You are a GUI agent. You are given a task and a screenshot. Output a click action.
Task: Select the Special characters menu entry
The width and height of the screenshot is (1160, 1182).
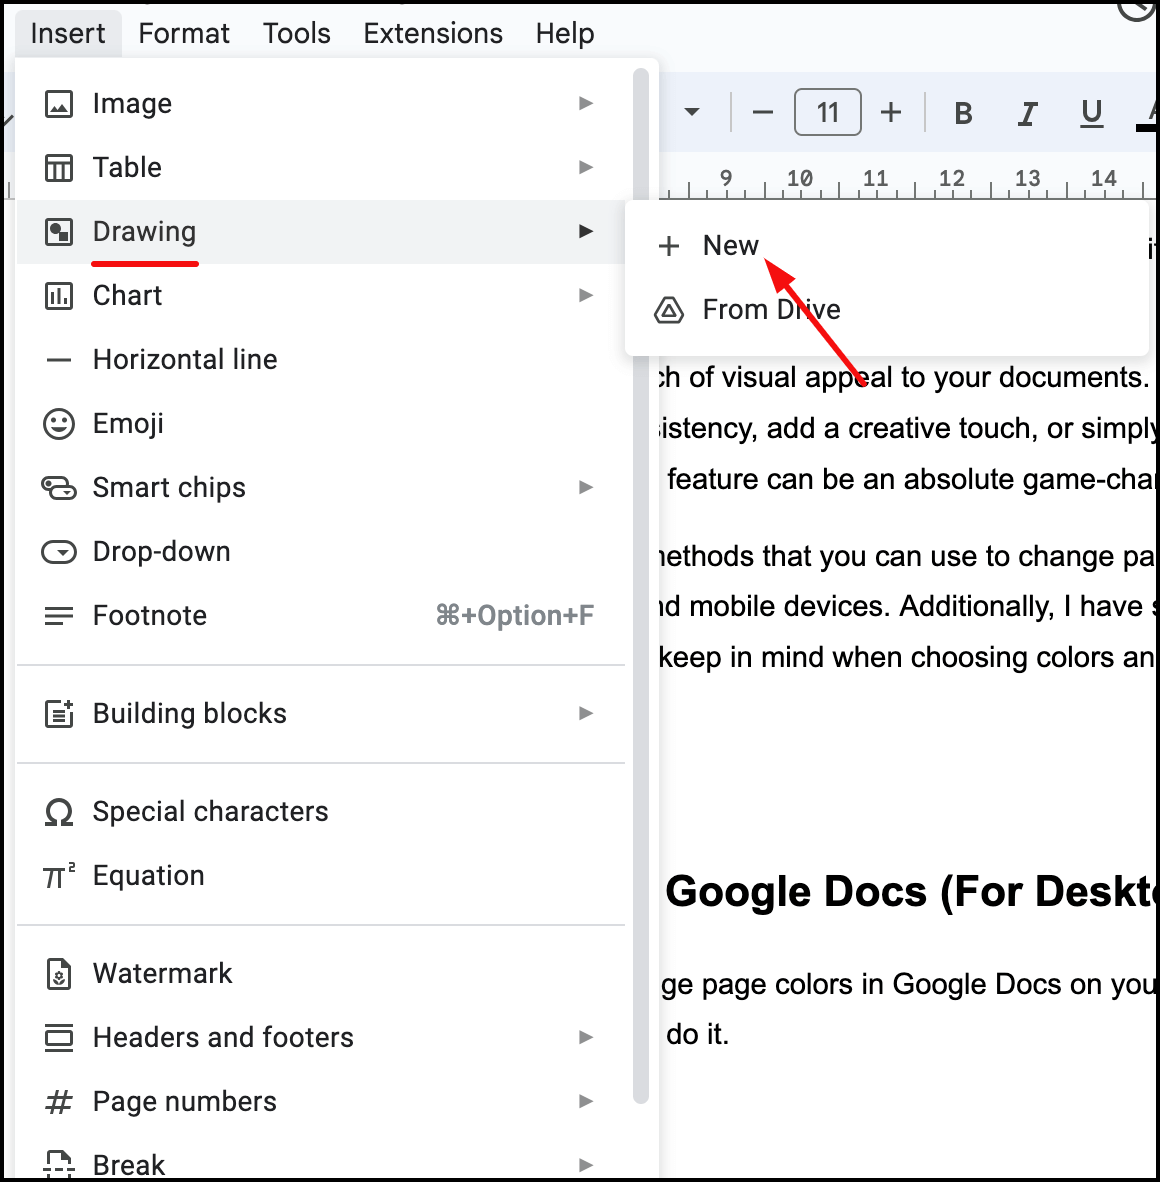(x=321, y=812)
